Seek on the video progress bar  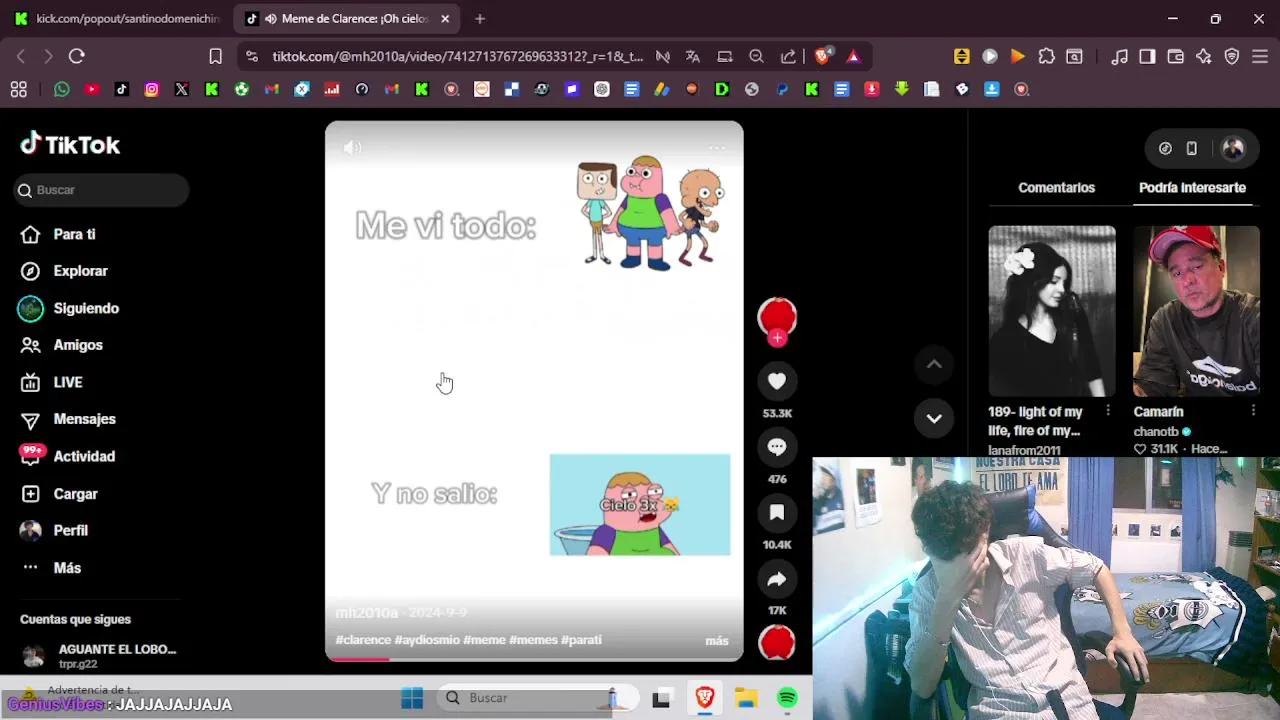tap(534, 658)
